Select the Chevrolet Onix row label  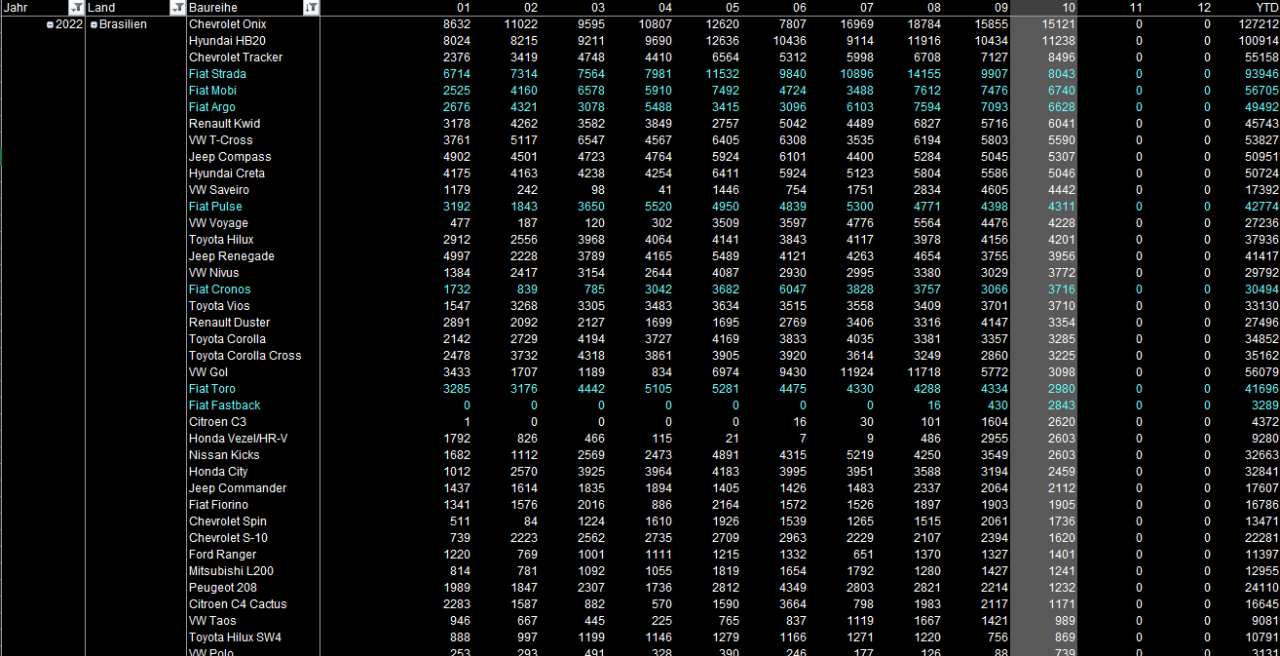(228, 24)
